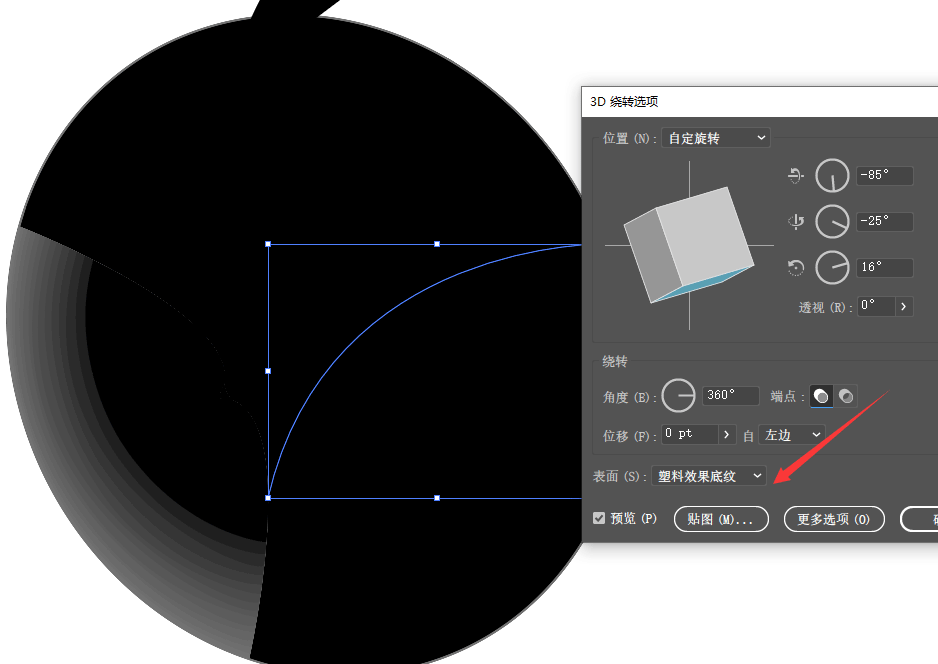Click the X-axis rotation field -85°
938x664 pixels.
(x=885, y=175)
